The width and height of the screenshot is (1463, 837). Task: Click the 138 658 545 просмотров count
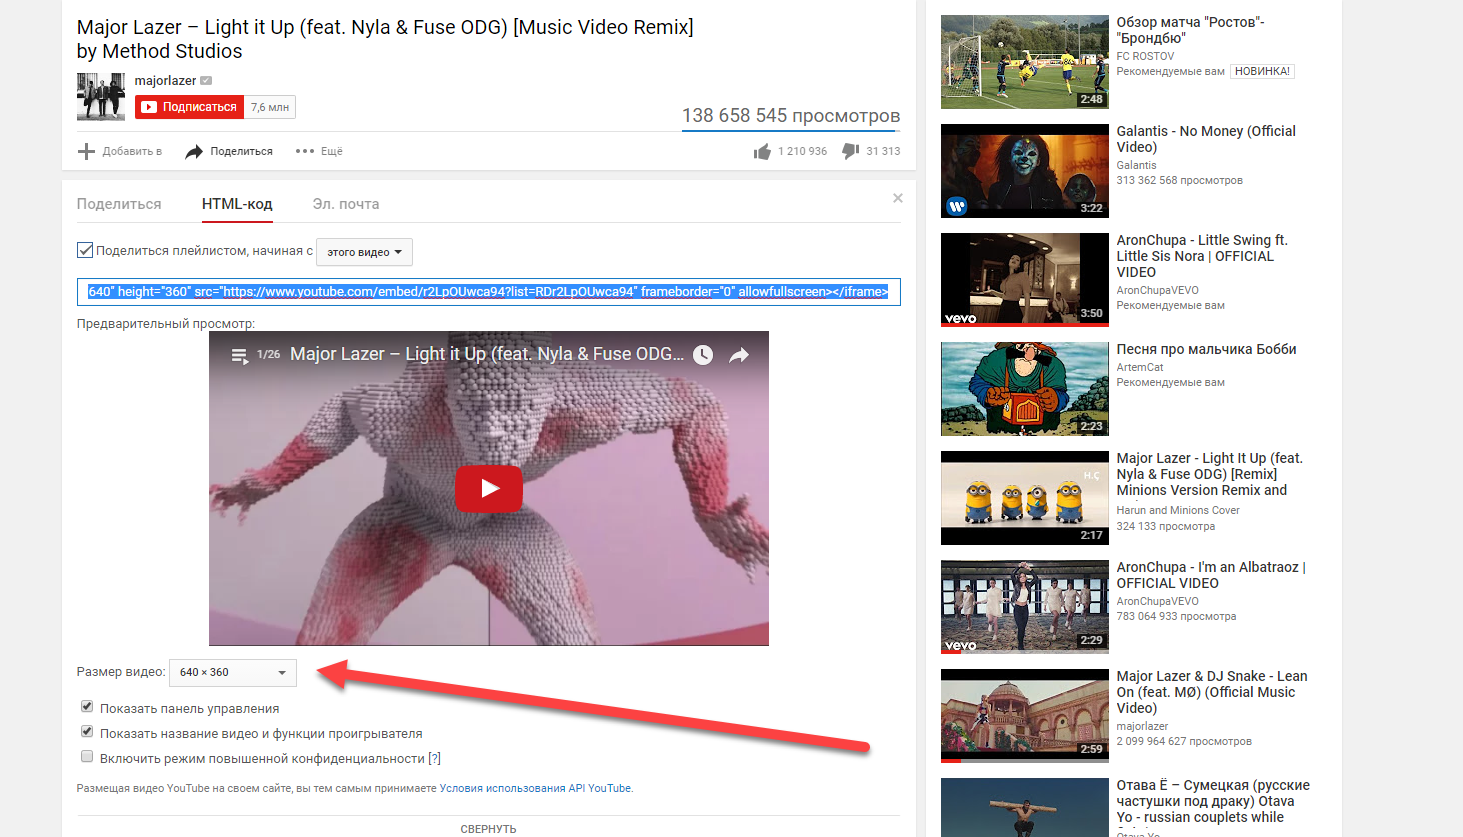tap(791, 116)
